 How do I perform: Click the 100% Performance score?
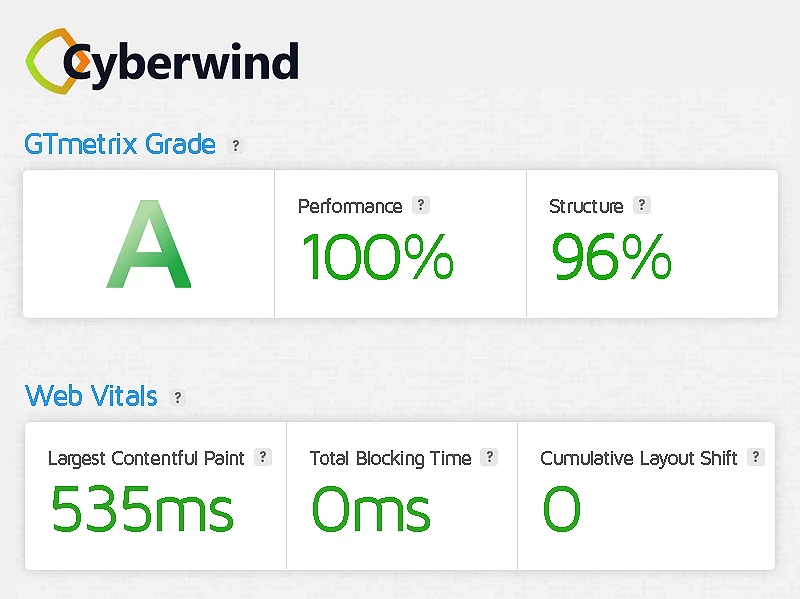(x=378, y=256)
